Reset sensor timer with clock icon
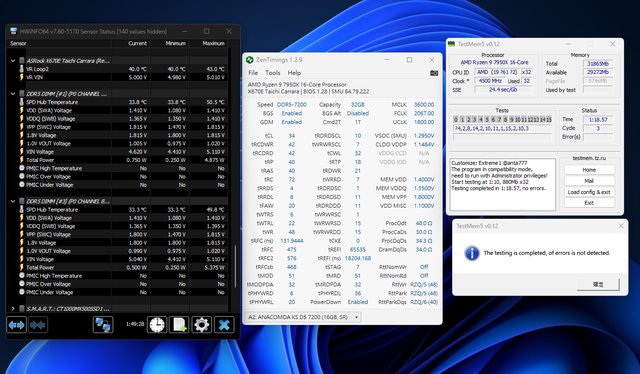This screenshot has width=640, height=374. 157,325
